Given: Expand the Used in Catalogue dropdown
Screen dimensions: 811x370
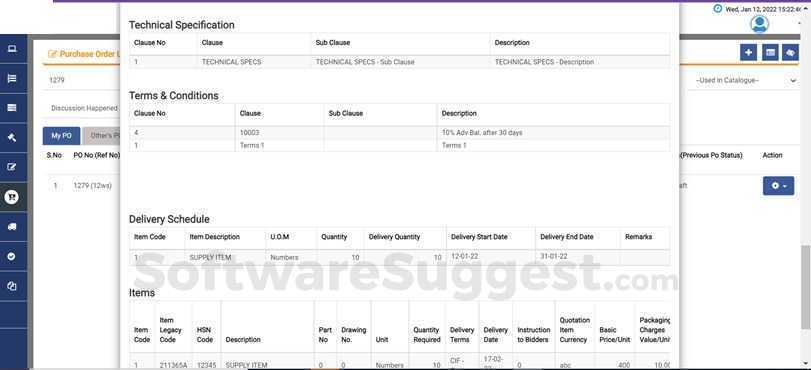Looking at the screenshot, I should click(746, 81).
